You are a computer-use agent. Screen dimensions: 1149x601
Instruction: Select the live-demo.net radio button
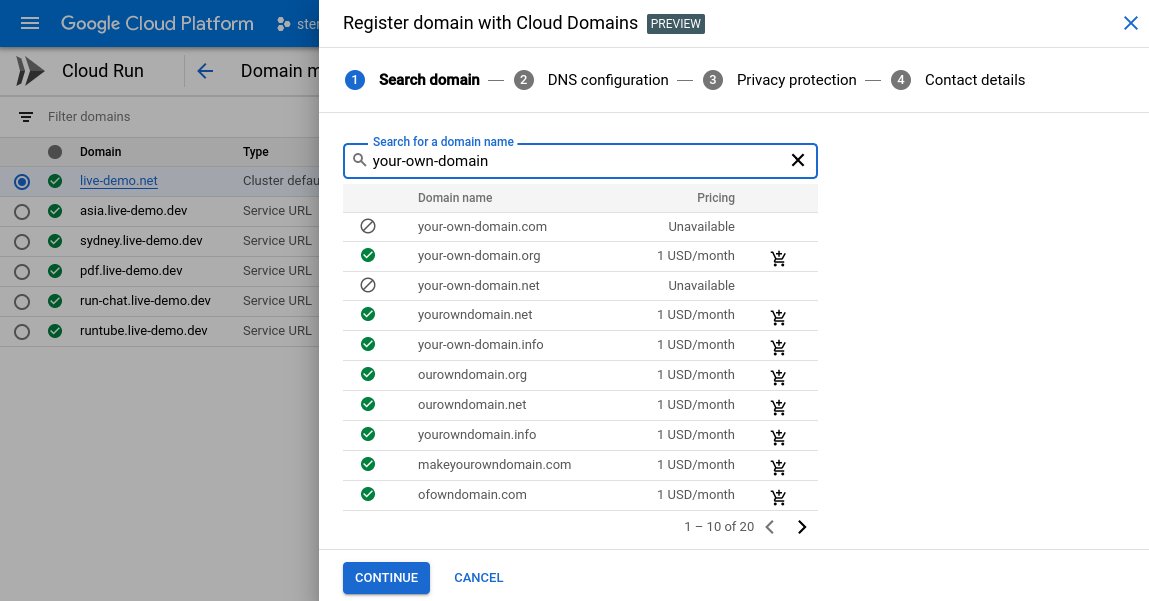click(x=22, y=182)
